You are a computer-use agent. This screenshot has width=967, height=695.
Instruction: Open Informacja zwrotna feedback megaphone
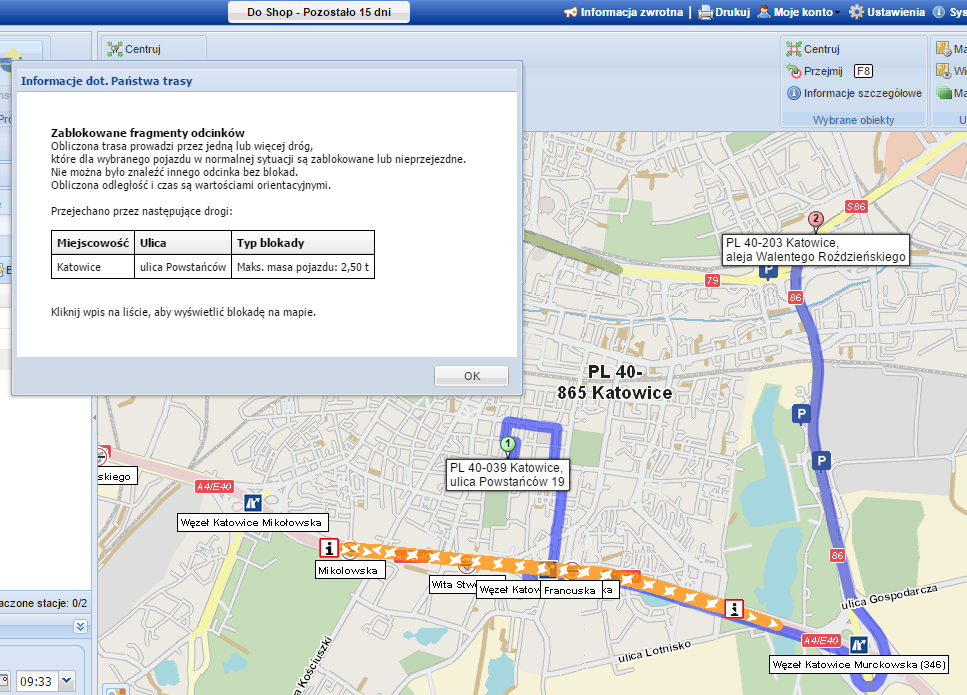click(x=571, y=12)
